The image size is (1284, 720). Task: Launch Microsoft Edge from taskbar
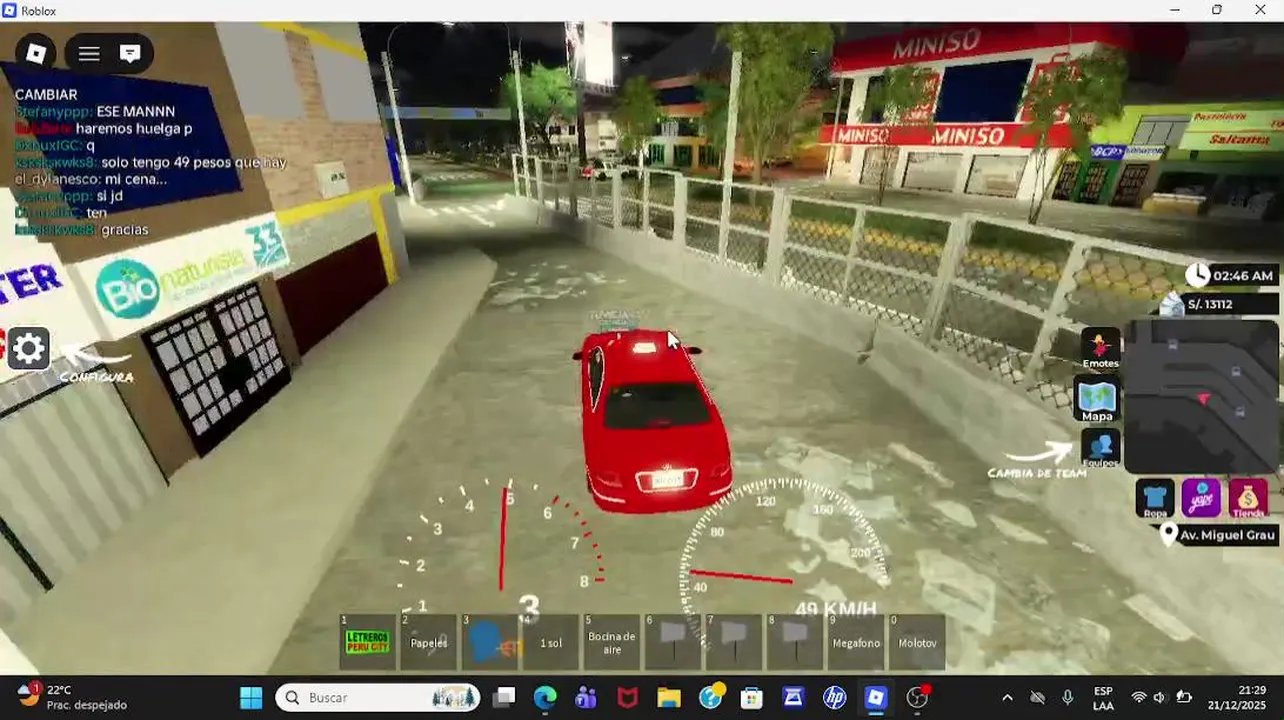(545, 697)
